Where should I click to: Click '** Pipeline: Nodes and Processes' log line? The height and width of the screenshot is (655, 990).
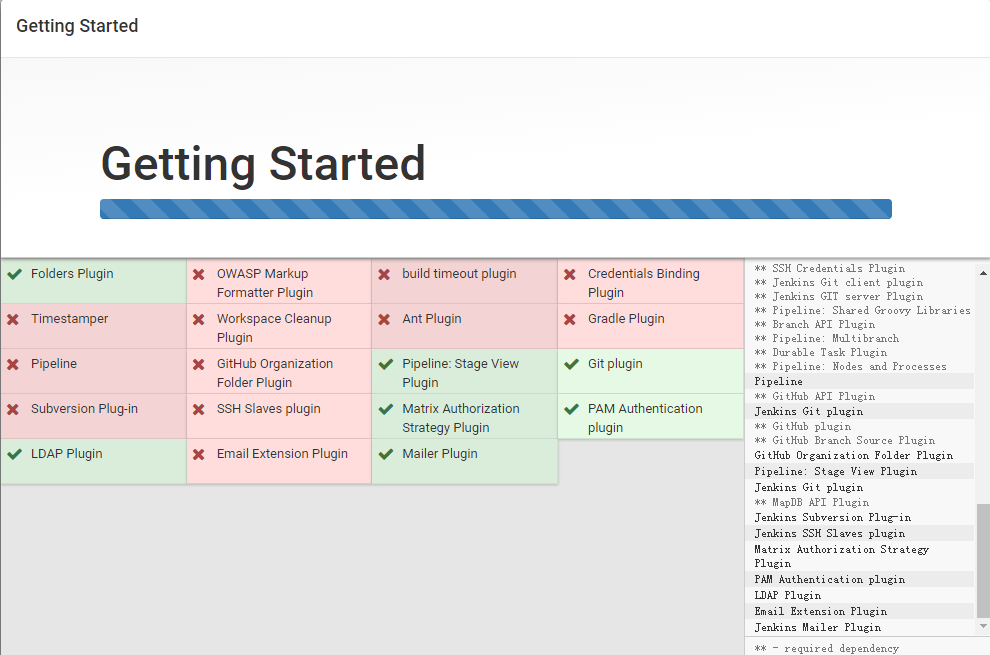[850, 366]
